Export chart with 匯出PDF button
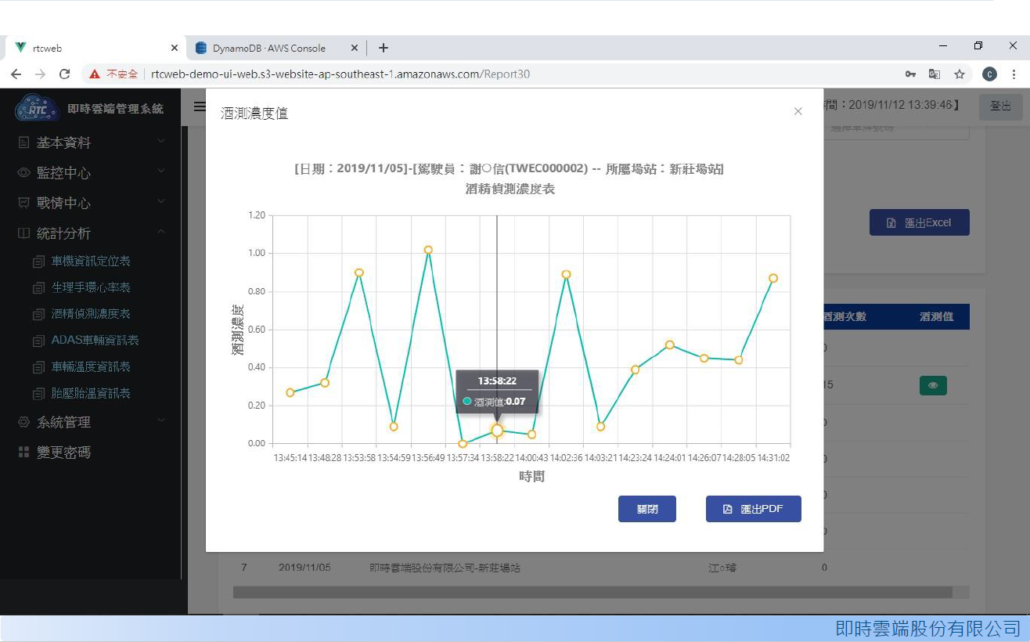This screenshot has height=642, width=1030. (x=753, y=509)
